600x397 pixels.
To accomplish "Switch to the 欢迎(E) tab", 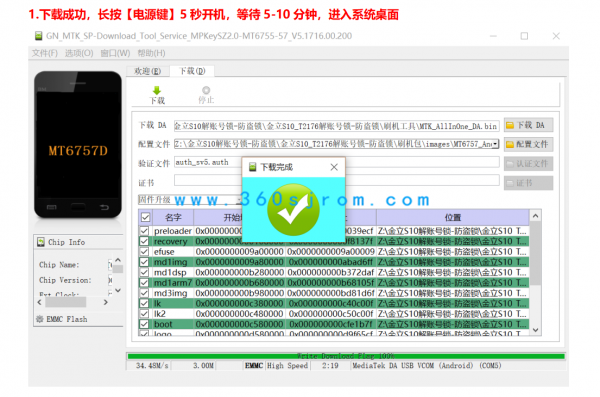I will coord(148,71).
